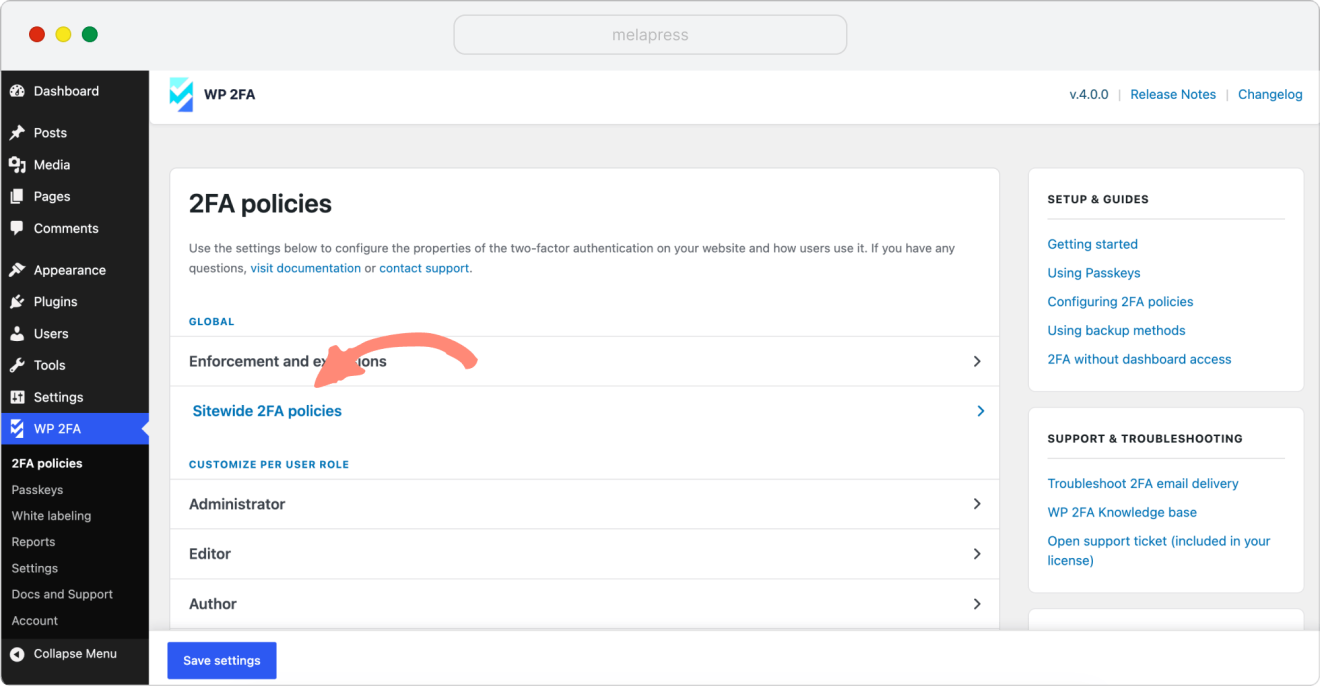Follow the contact support link
1320x686 pixels.
pyautogui.click(x=424, y=268)
